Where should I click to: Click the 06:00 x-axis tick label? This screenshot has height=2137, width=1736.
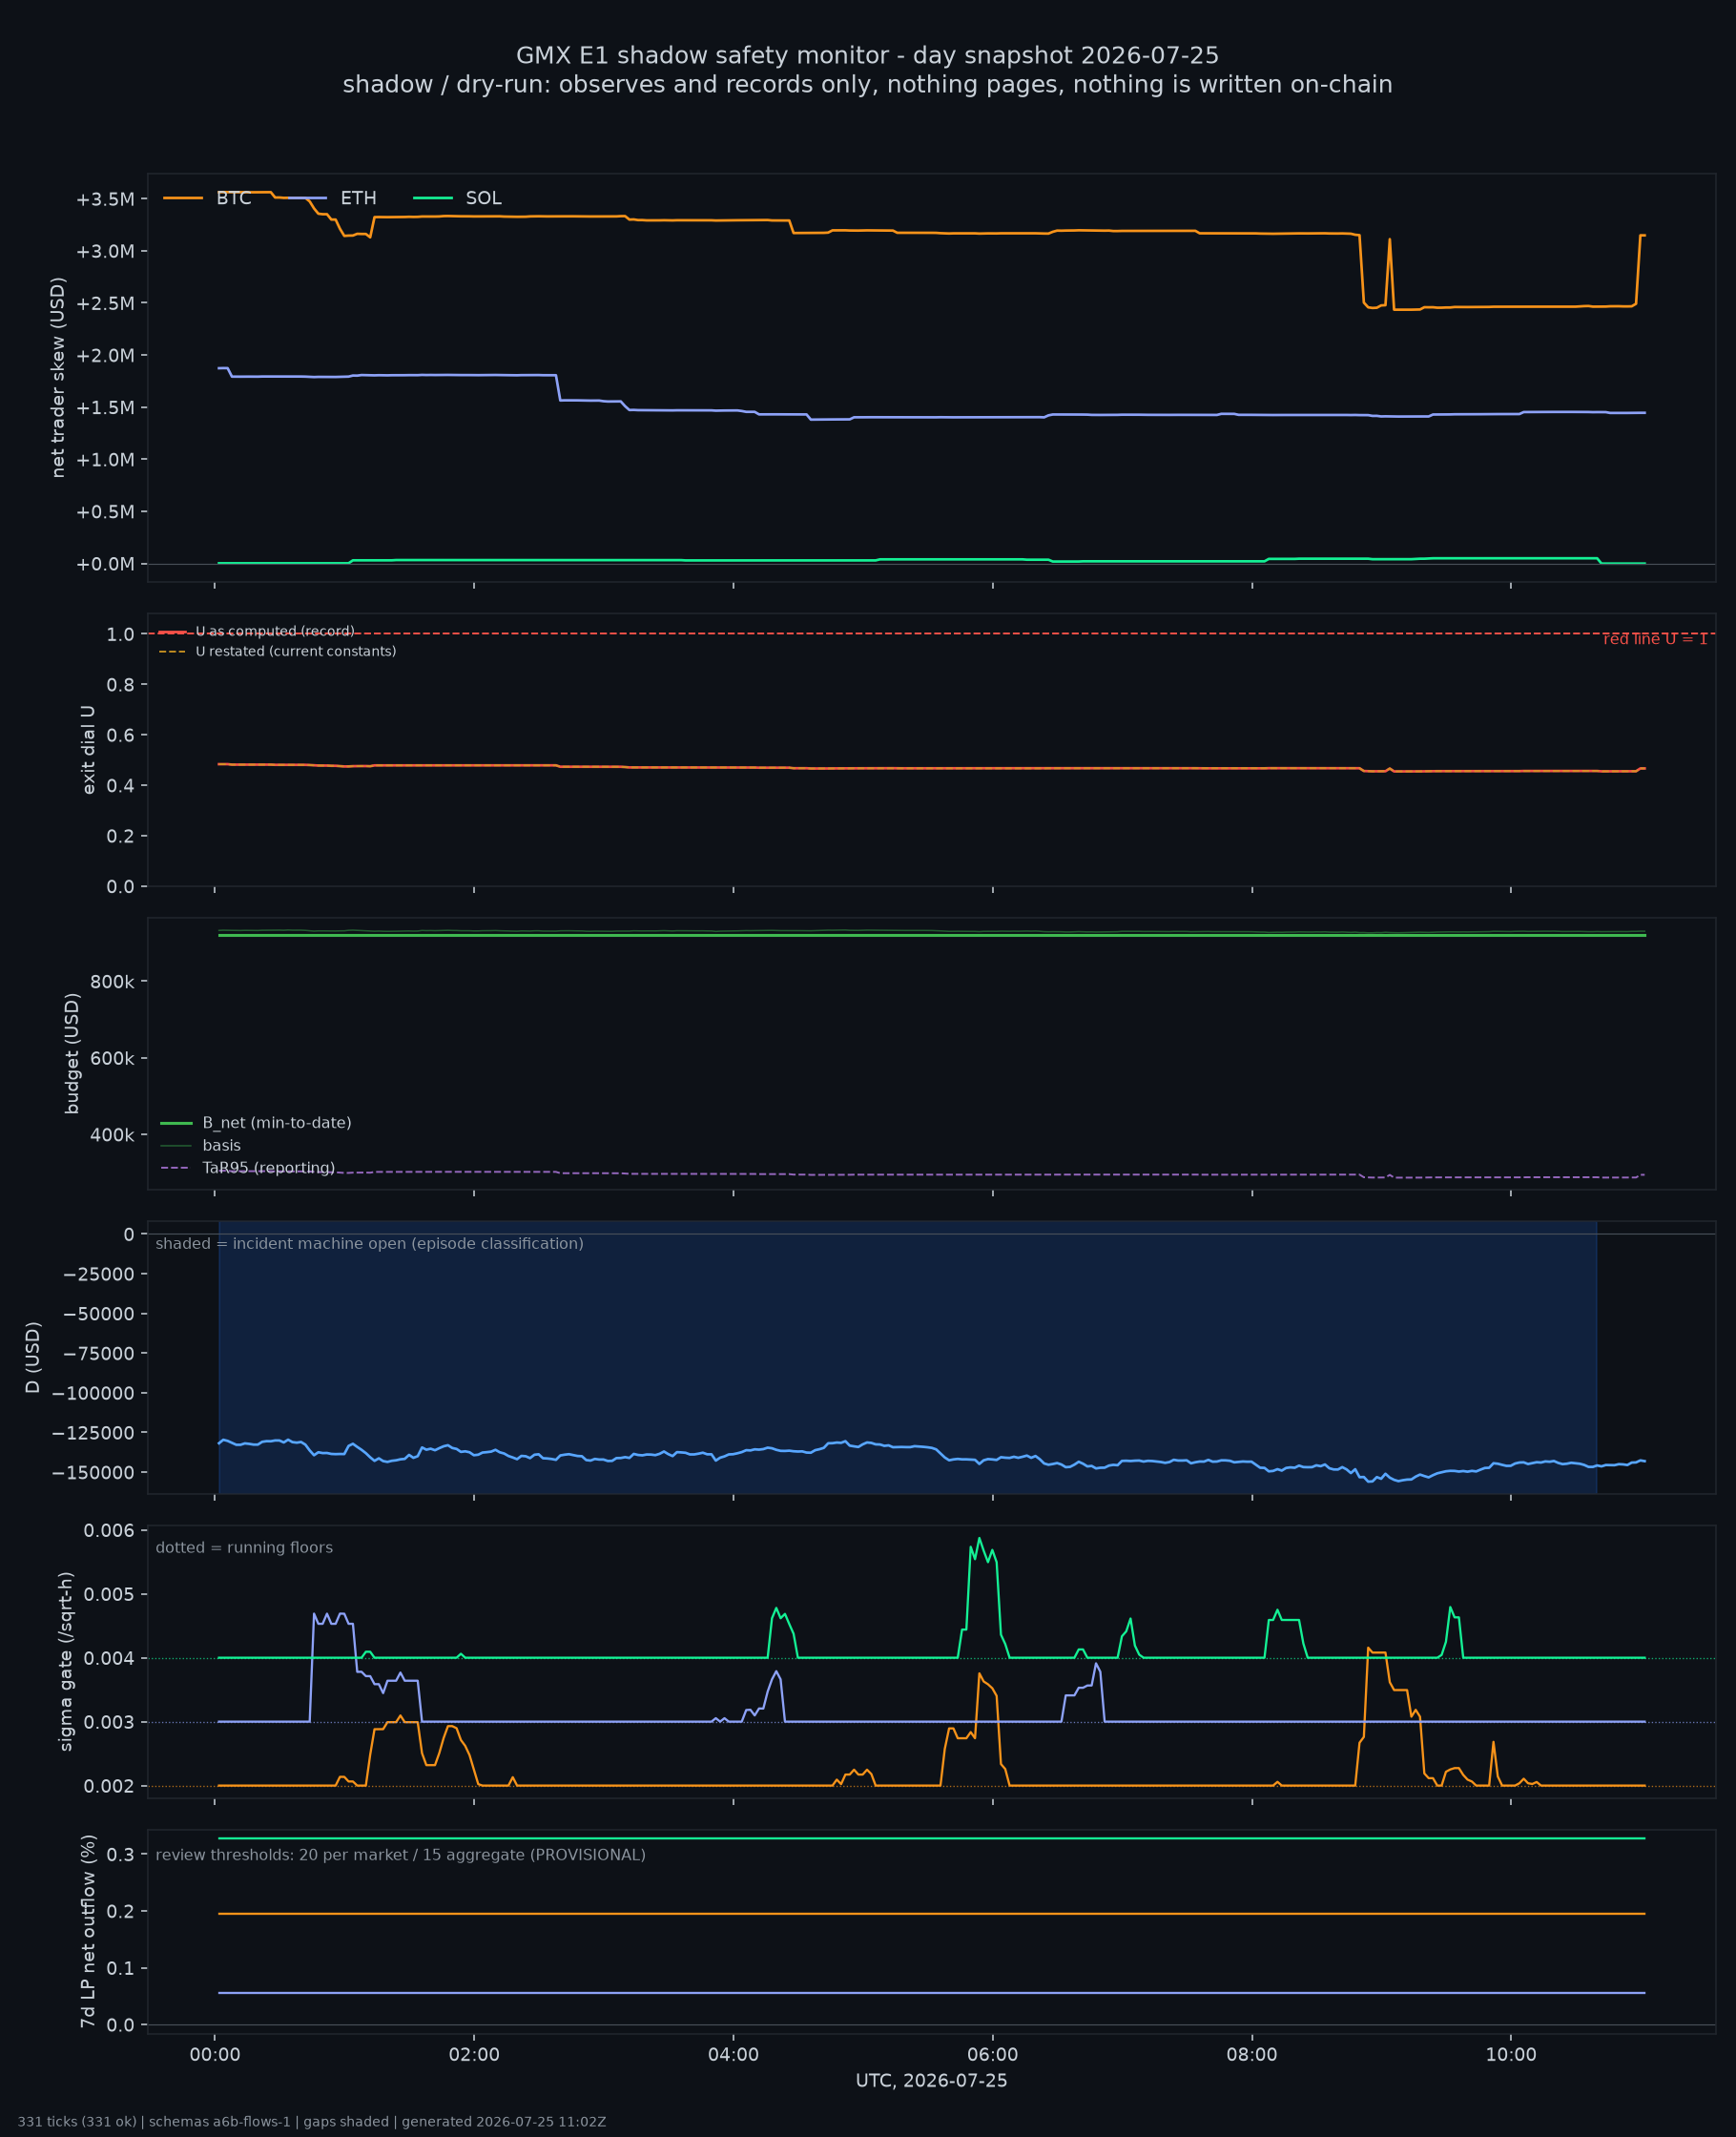pos(992,2055)
